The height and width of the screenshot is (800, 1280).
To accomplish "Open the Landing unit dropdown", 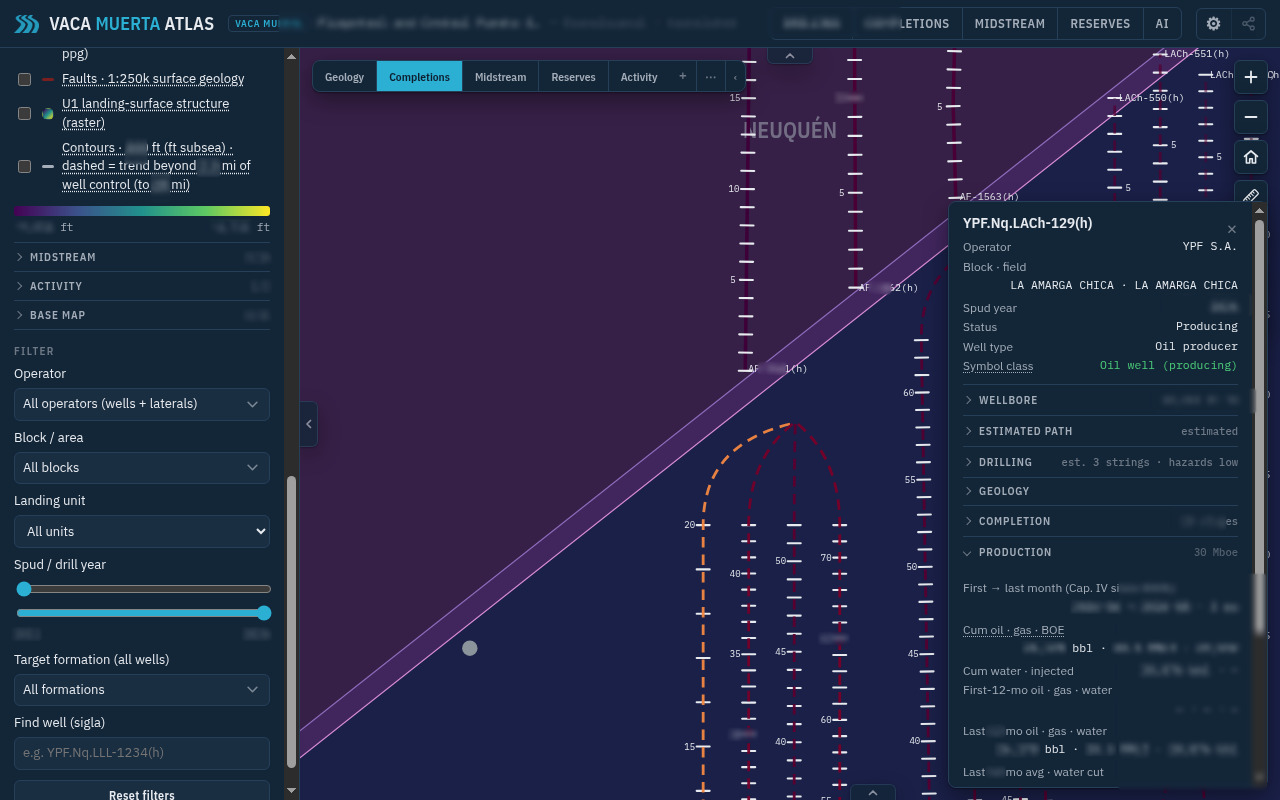I will (x=142, y=532).
